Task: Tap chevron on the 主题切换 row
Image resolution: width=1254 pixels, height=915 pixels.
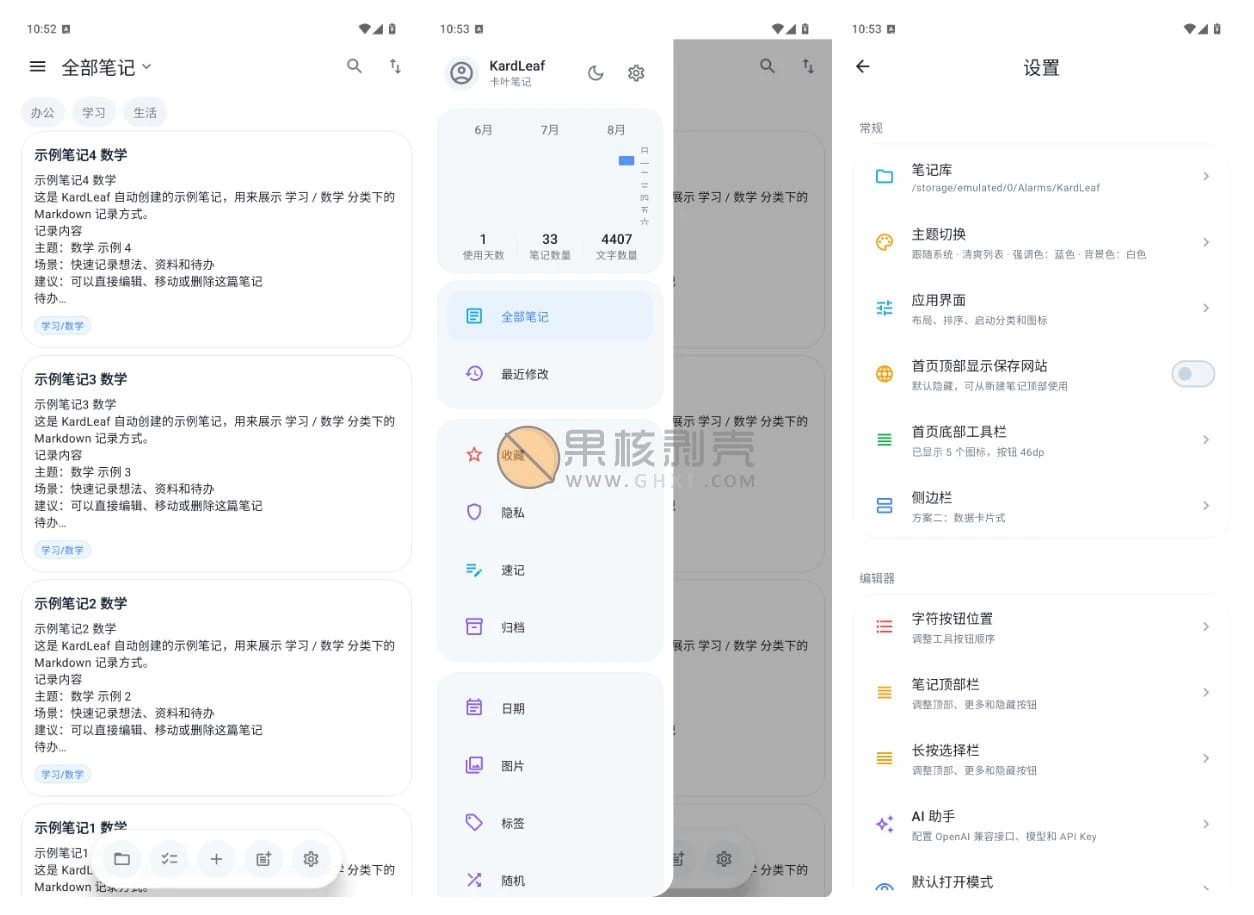Action: point(1206,242)
